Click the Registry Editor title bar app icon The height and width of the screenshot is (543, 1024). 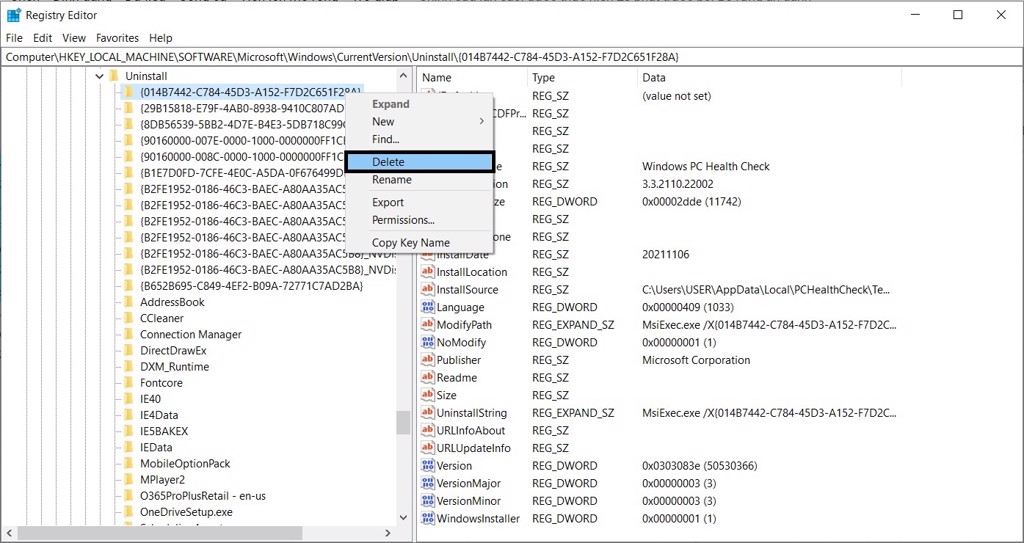(x=13, y=15)
